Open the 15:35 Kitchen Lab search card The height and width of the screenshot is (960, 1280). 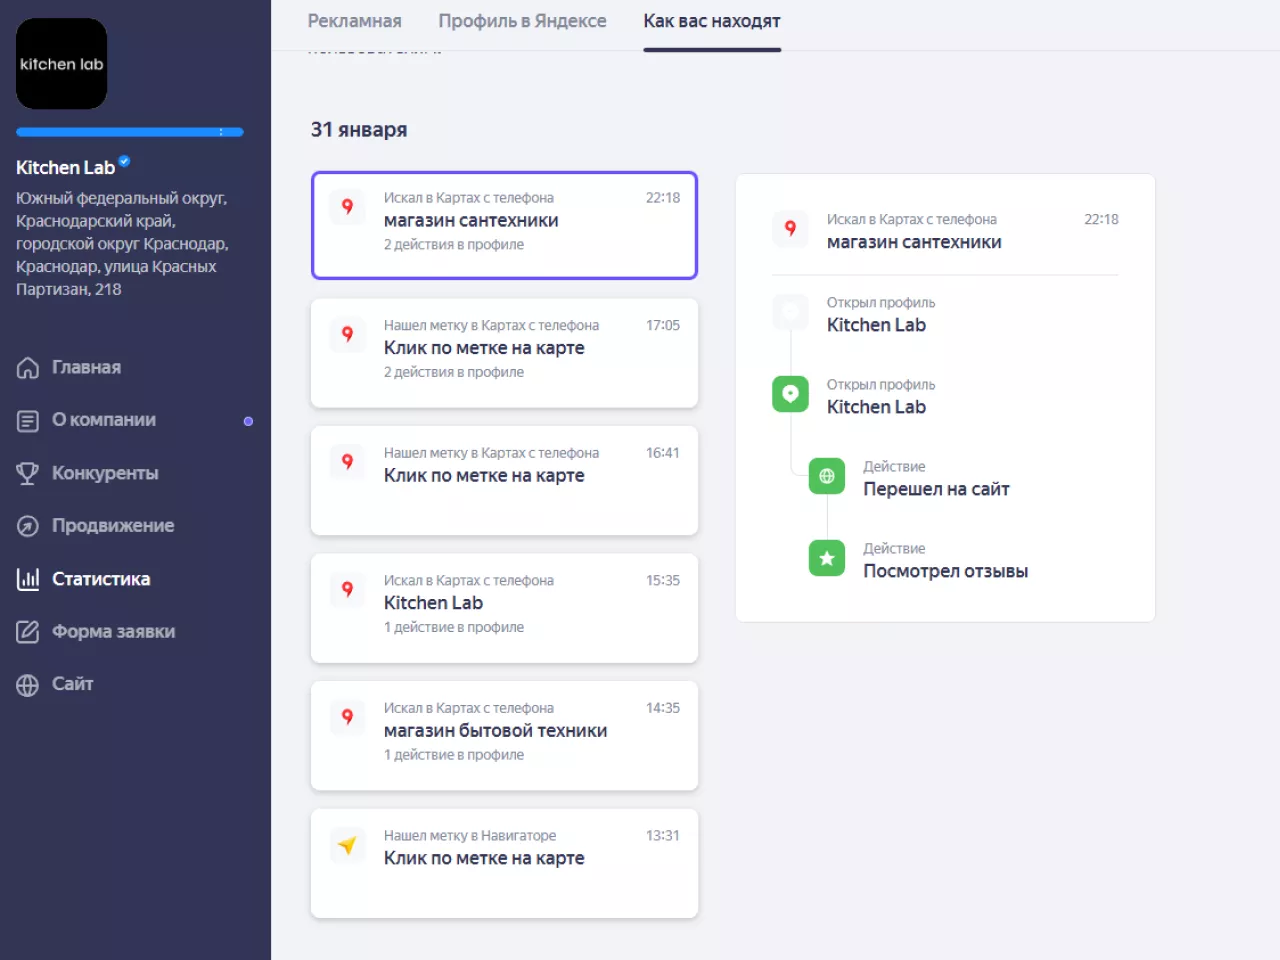coord(504,608)
